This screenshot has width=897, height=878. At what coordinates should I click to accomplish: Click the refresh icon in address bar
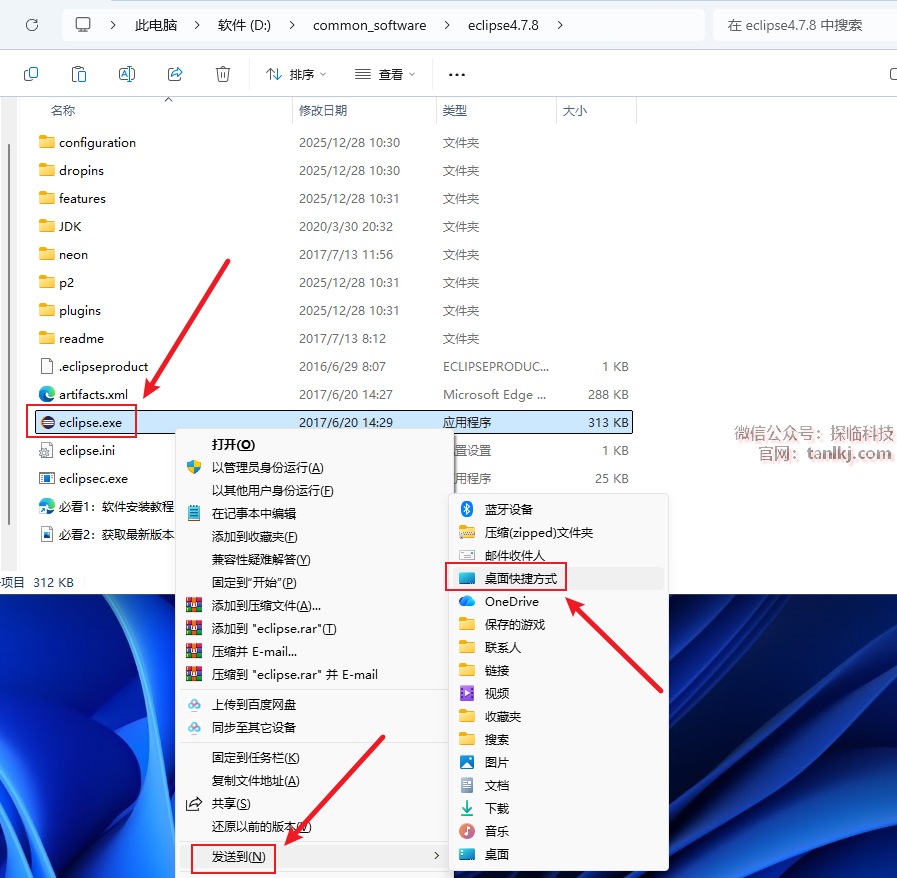[32, 25]
